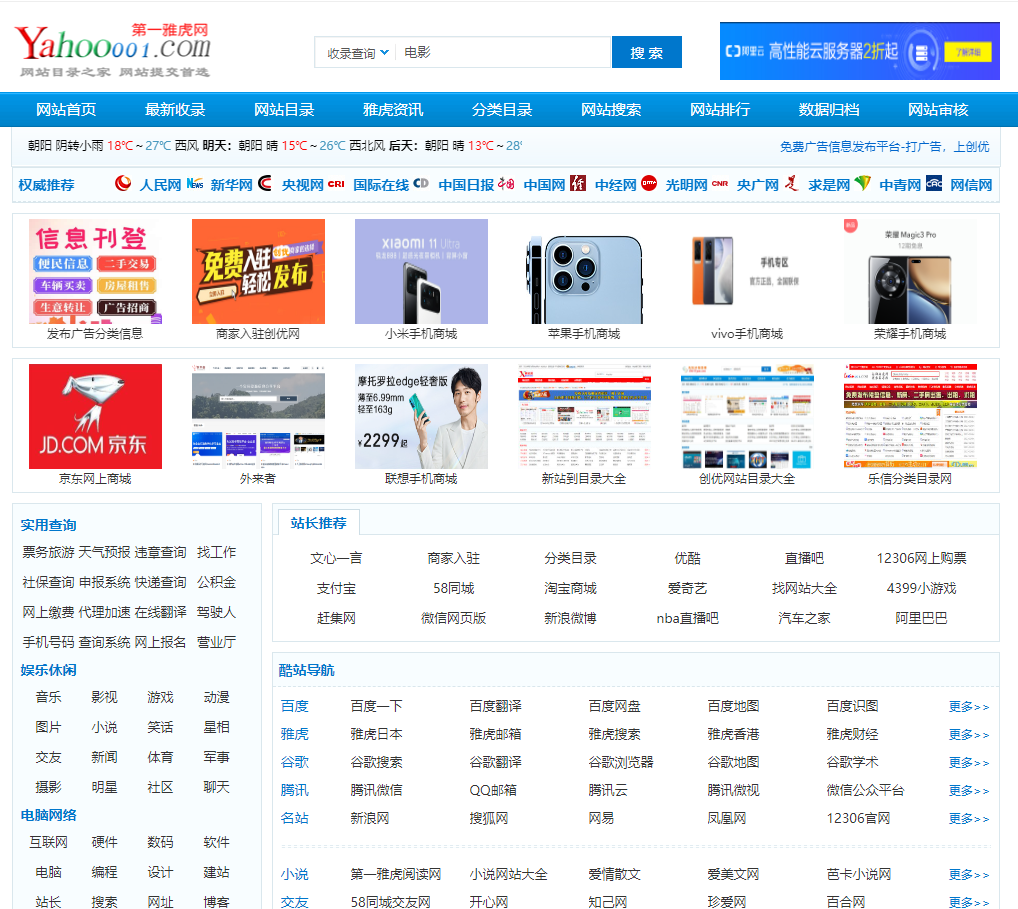Open the 实用查询 section heading
Image resolution: width=1018 pixels, height=909 pixels.
[x=49, y=525]
